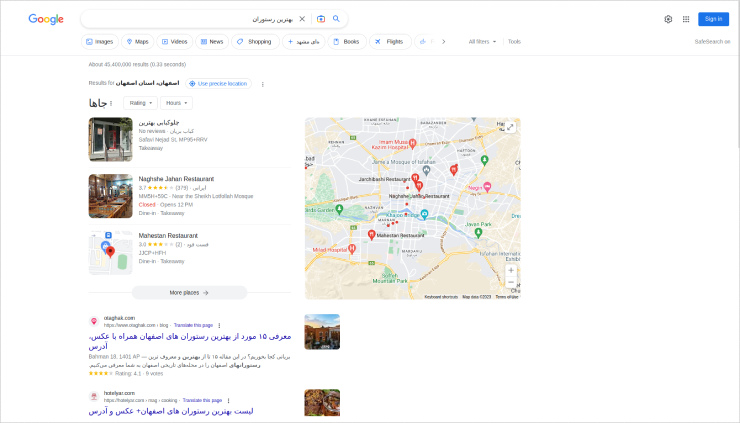Viewport: 740px width, 423px height.
Task: Click the blue magnifier search icon
Action: (336, 19)
